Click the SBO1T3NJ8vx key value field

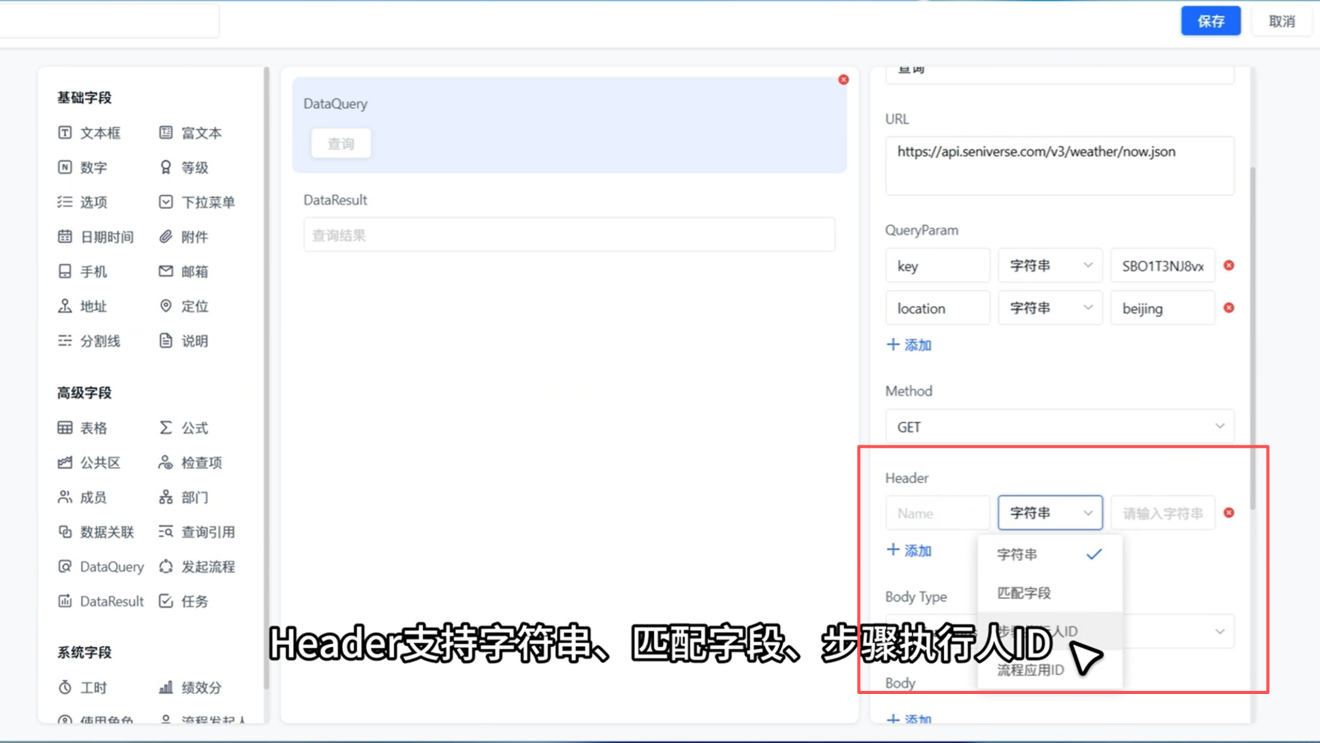coord(1162,266)
